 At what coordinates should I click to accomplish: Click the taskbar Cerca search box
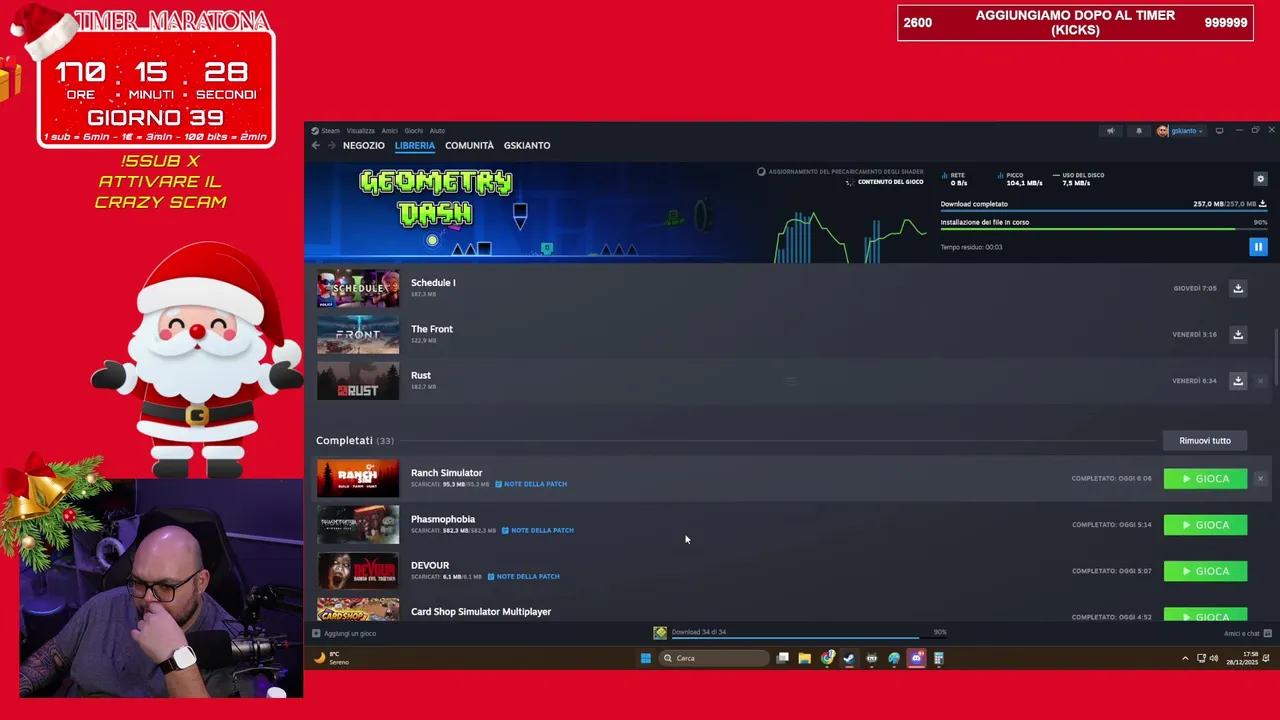tap(714, 658)
